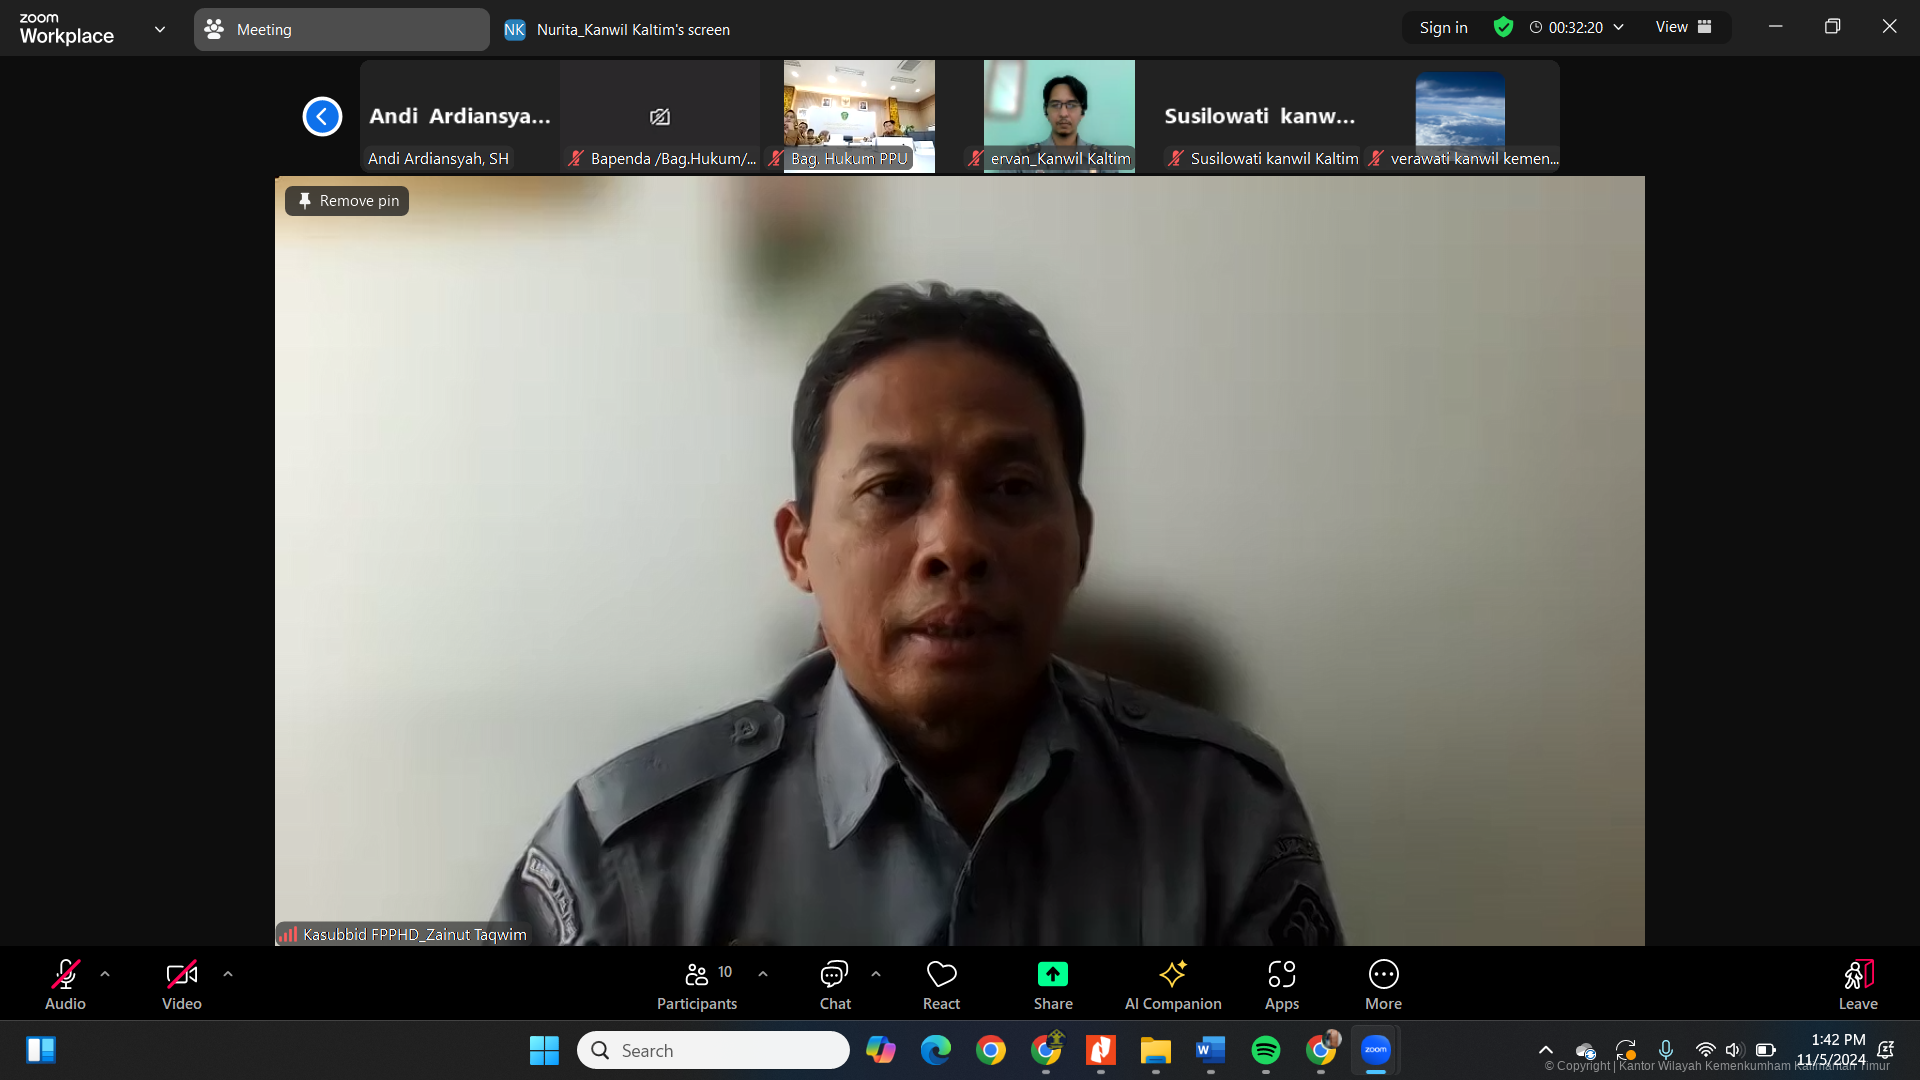This screenshot has height=1080, width=1920.
Task: Select ervan_Kanwil Kaltim video thumbnail
Action: 1059,116
